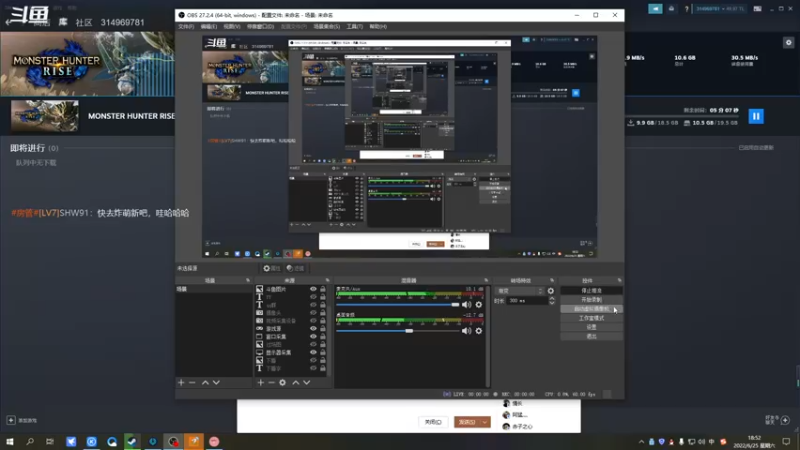Add a source with Sources panel plus icon
Screen dimensions: 800x450
click(x=260, y=382)
